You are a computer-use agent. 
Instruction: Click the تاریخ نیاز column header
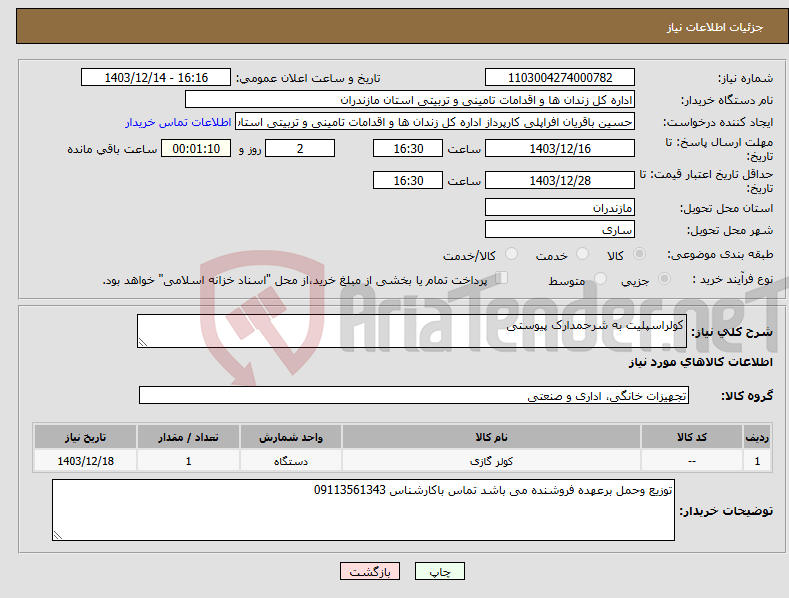pos(86,437)
